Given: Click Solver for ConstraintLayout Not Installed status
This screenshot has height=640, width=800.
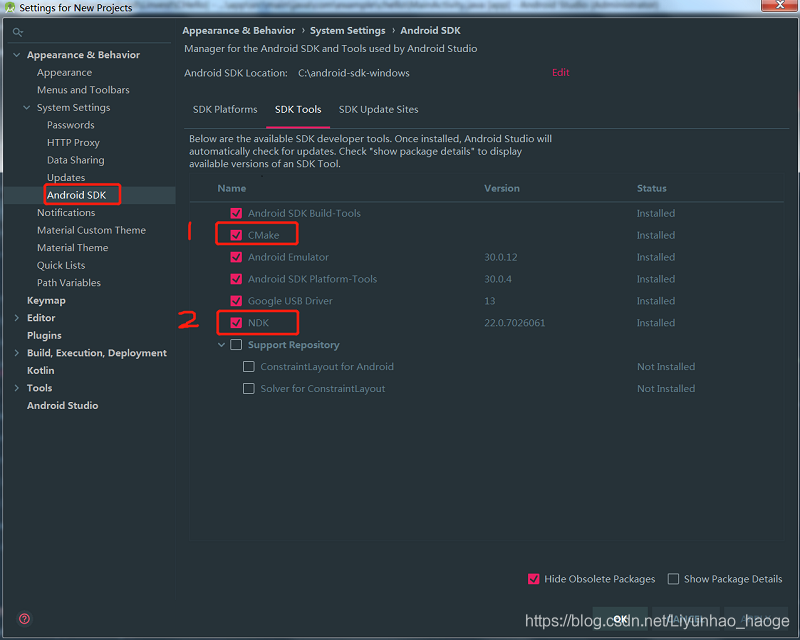Looking at the screenshot, I should pos(666,389).
